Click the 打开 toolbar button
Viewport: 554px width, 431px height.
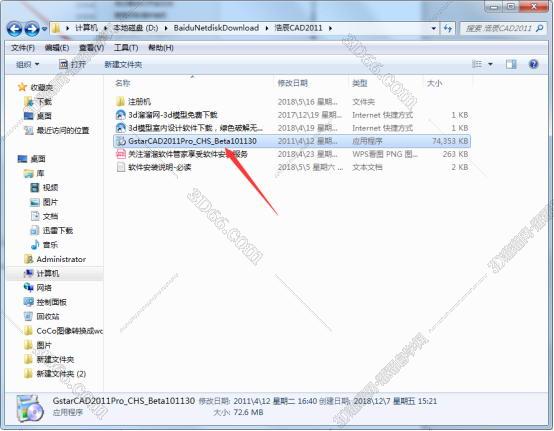point(73,65)
